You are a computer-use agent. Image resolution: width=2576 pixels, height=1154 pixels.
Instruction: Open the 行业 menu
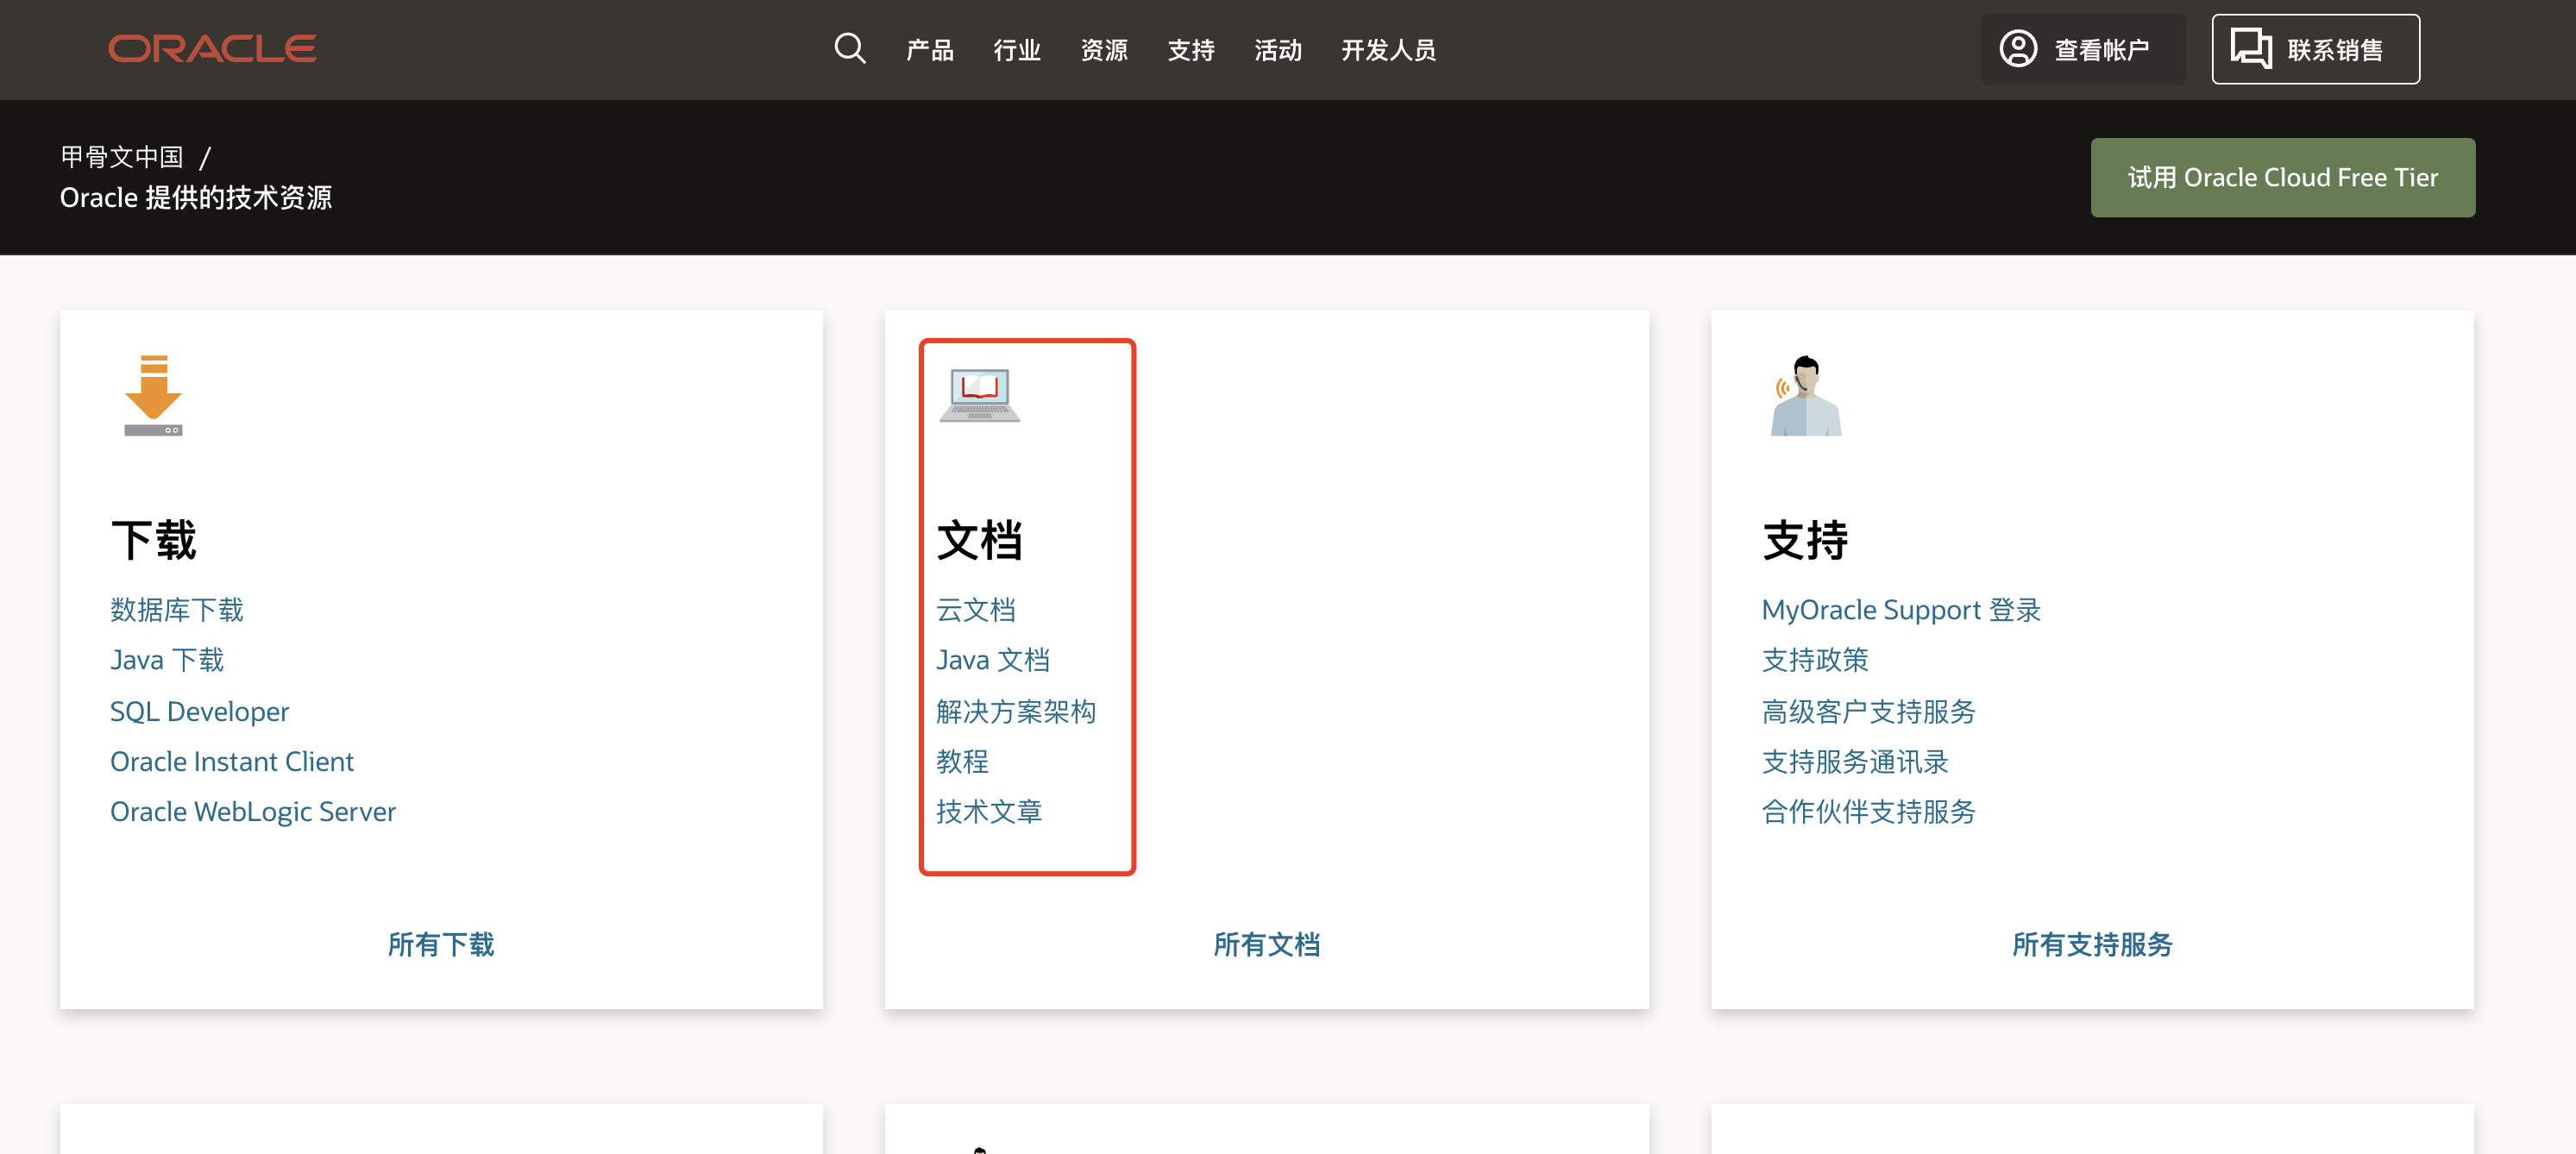pos(1016,50)
